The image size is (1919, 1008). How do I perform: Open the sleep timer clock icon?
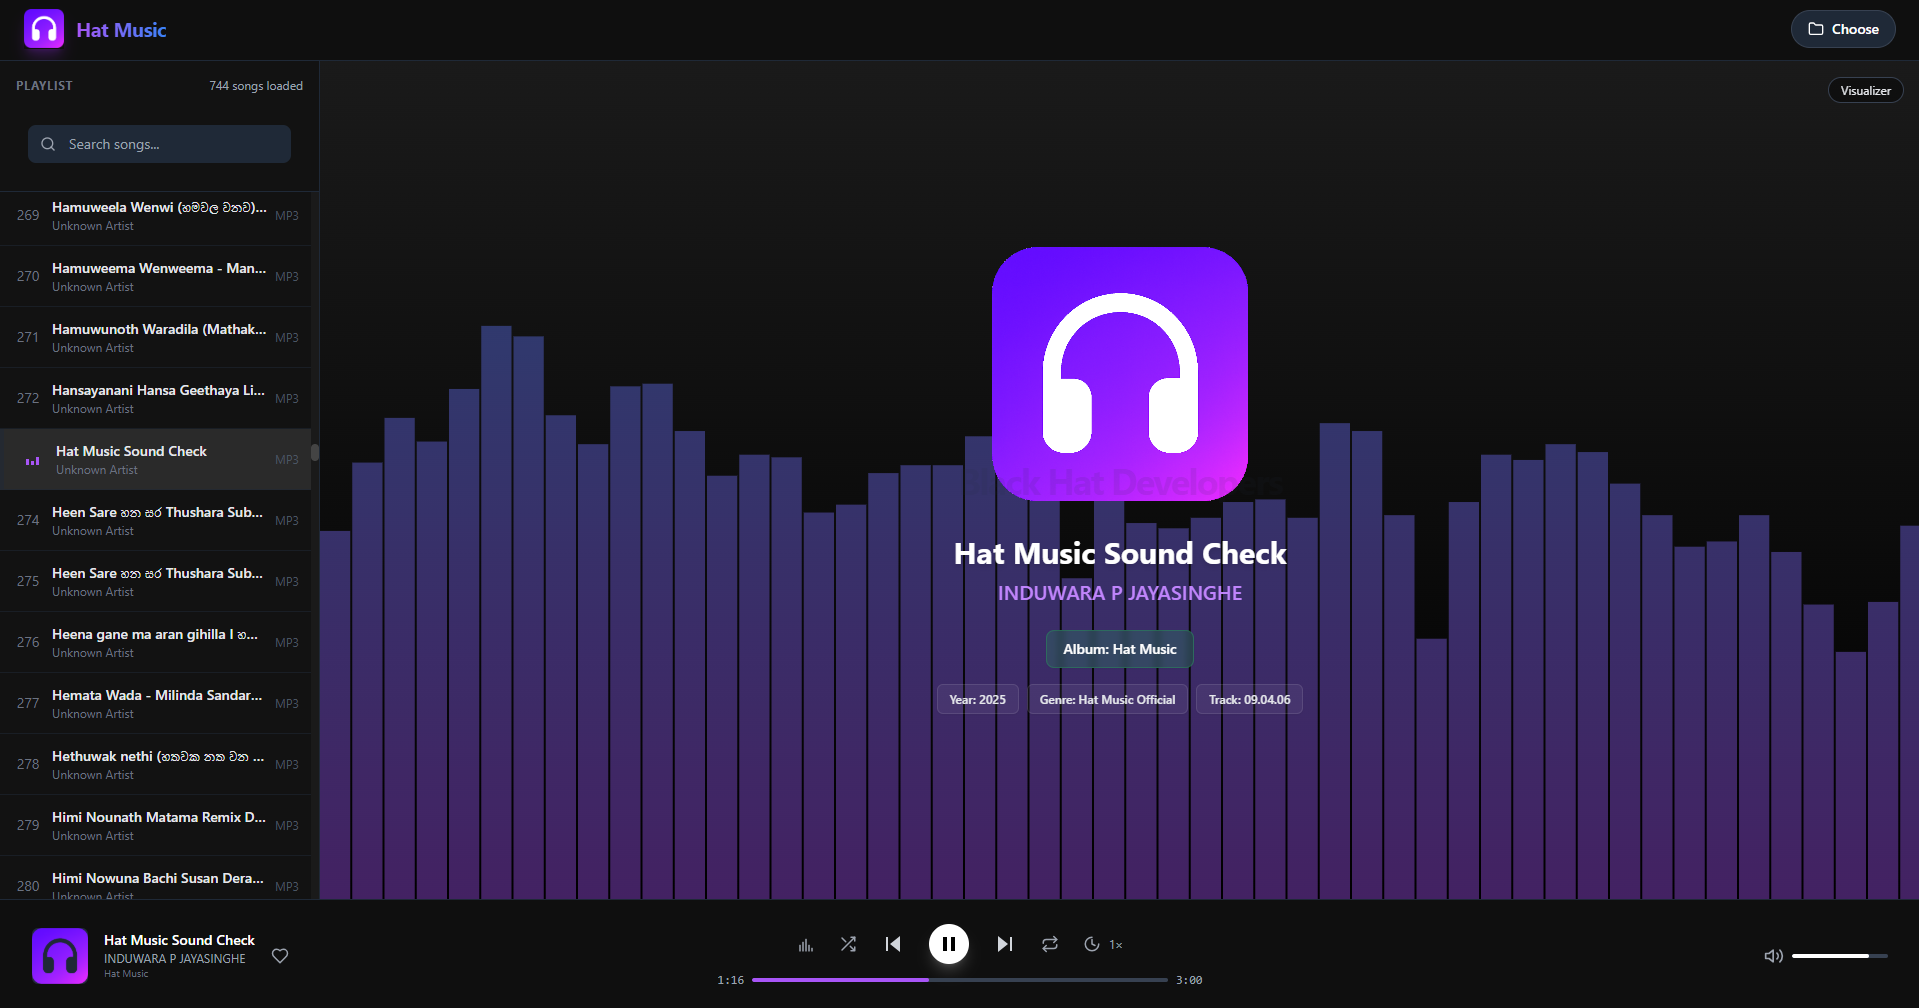(x=1092, y=944)
